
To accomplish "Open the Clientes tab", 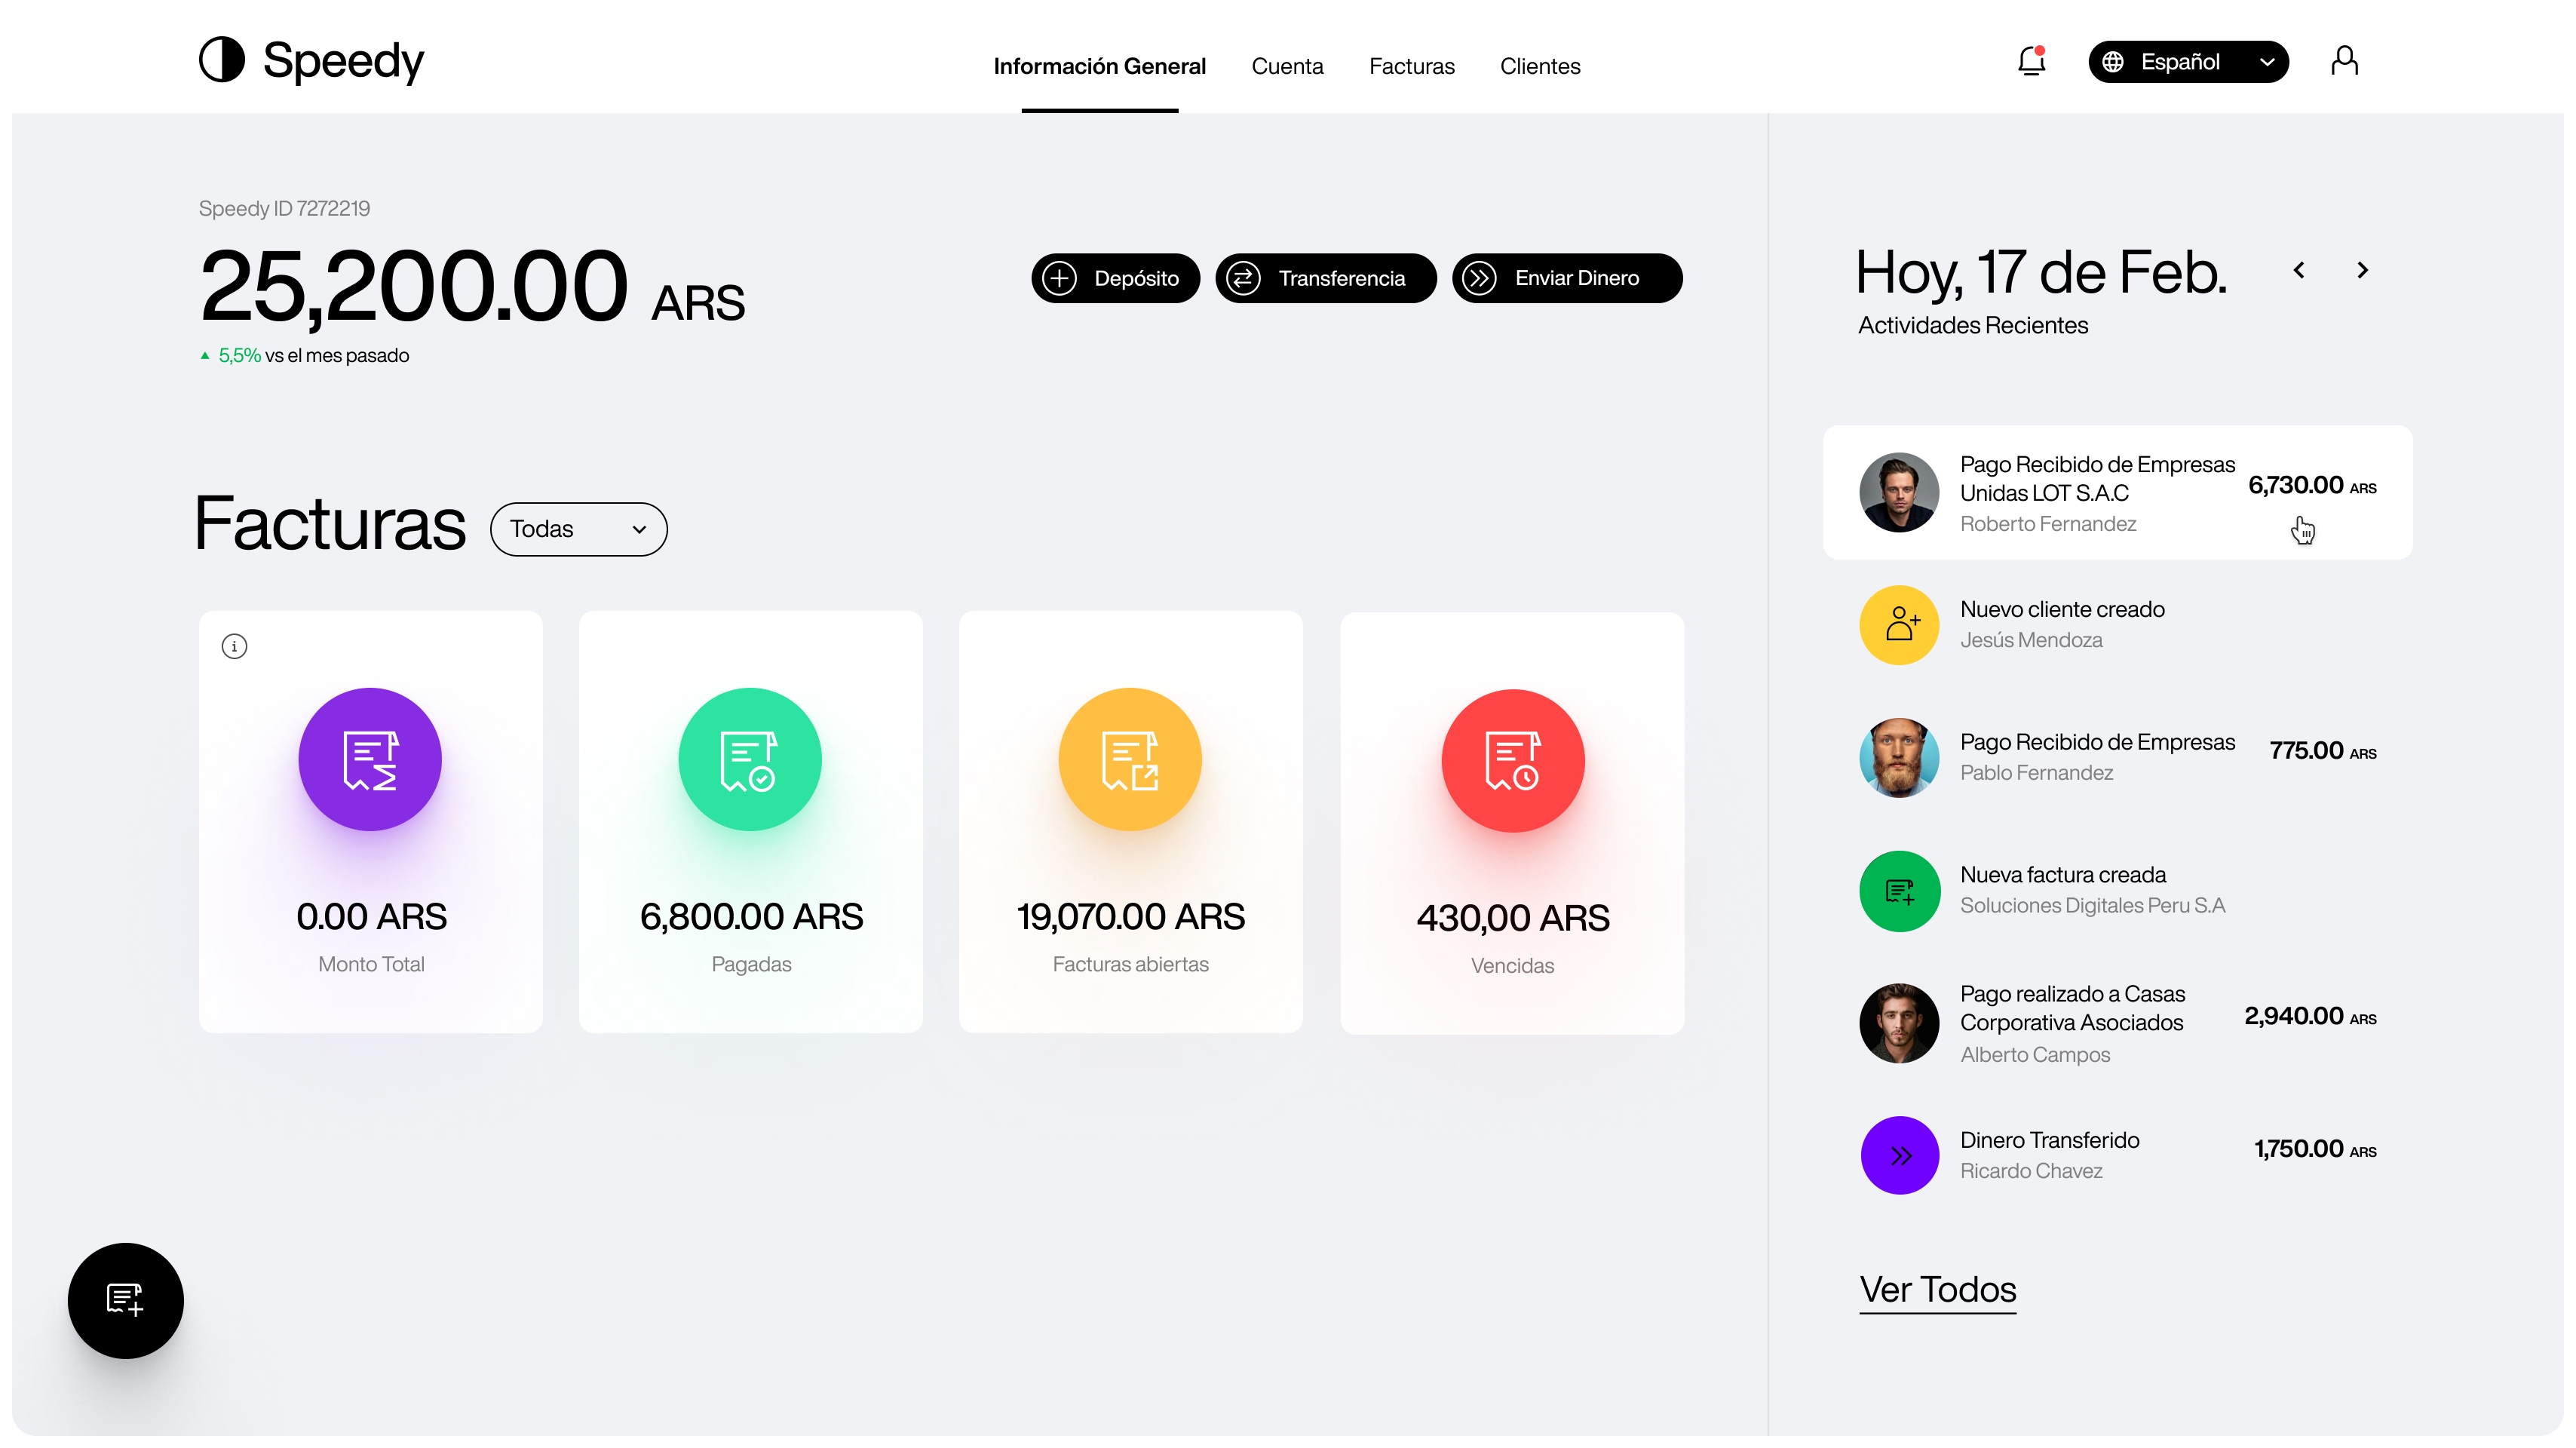I will point(1540,66).
